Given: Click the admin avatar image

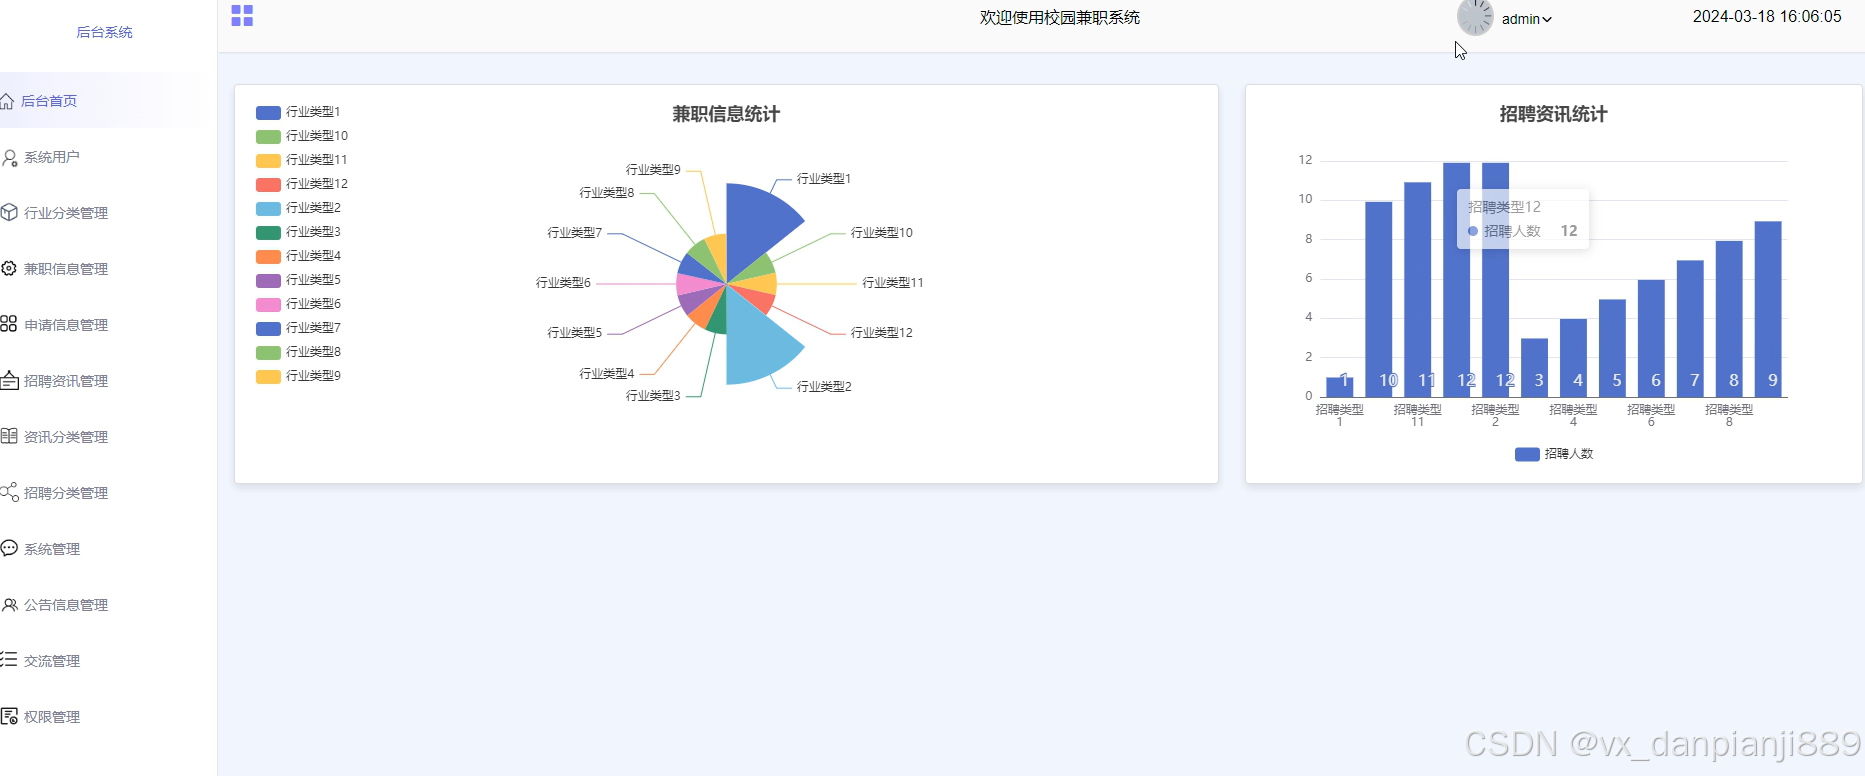Looking at the screenshot, I should coord(1475,17).
